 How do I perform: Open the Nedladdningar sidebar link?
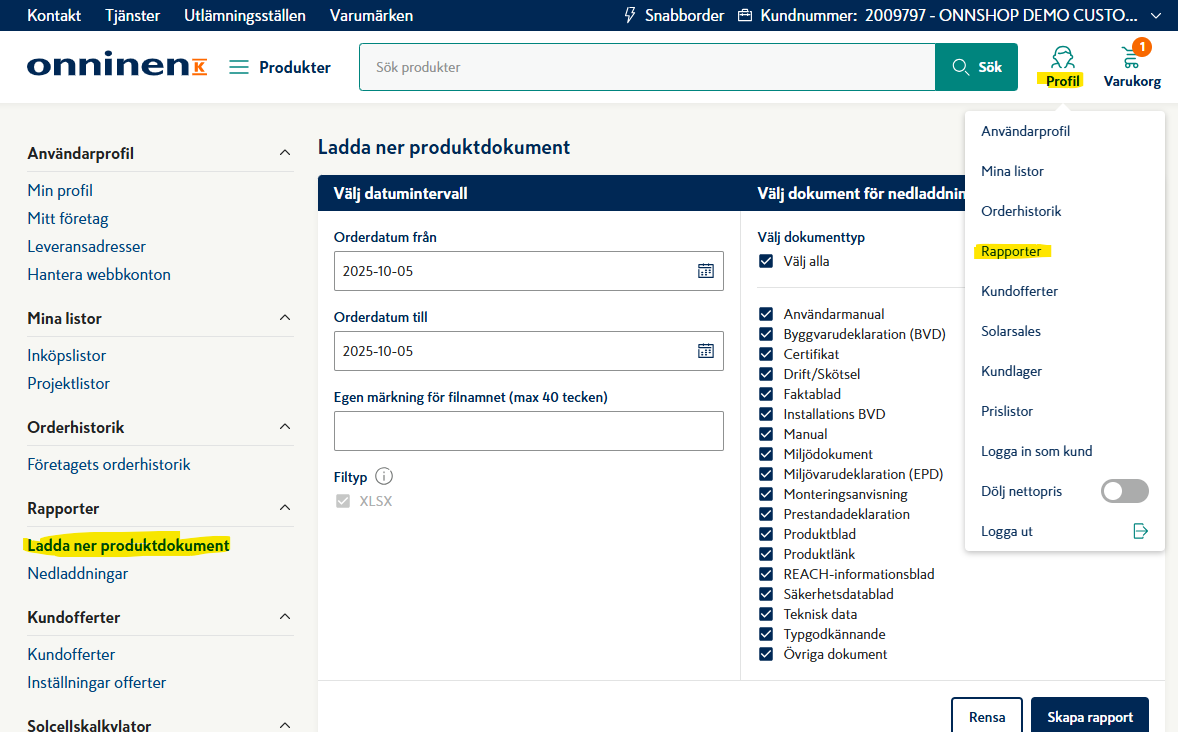point(77,573)
